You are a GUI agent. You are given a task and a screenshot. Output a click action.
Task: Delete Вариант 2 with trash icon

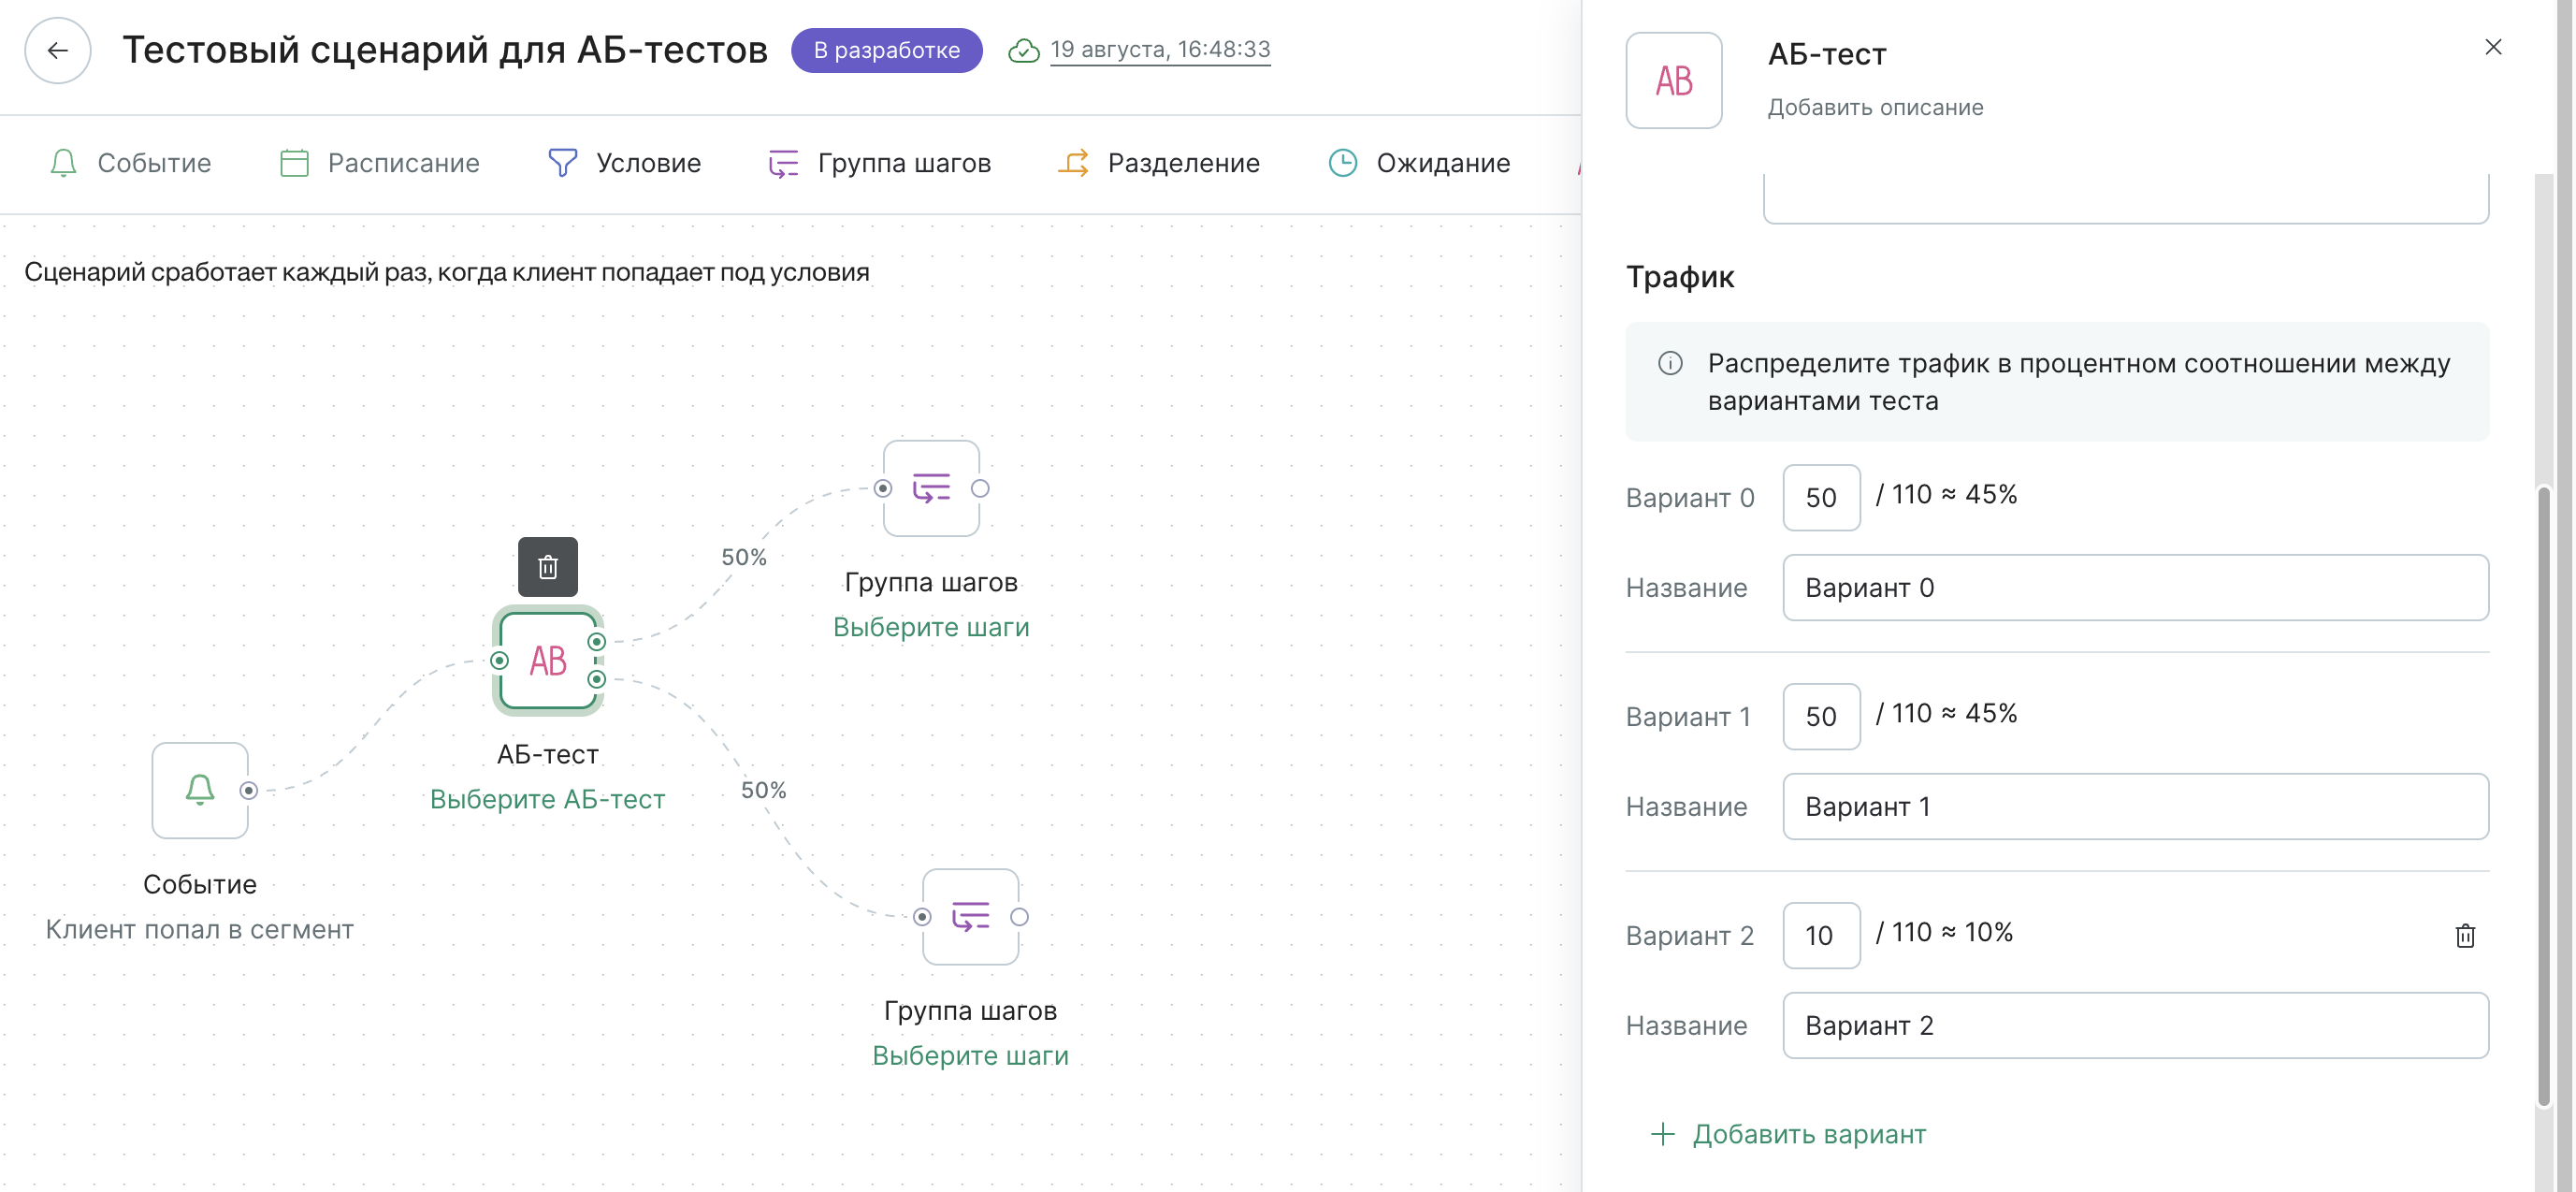(x=2465, y=935)
